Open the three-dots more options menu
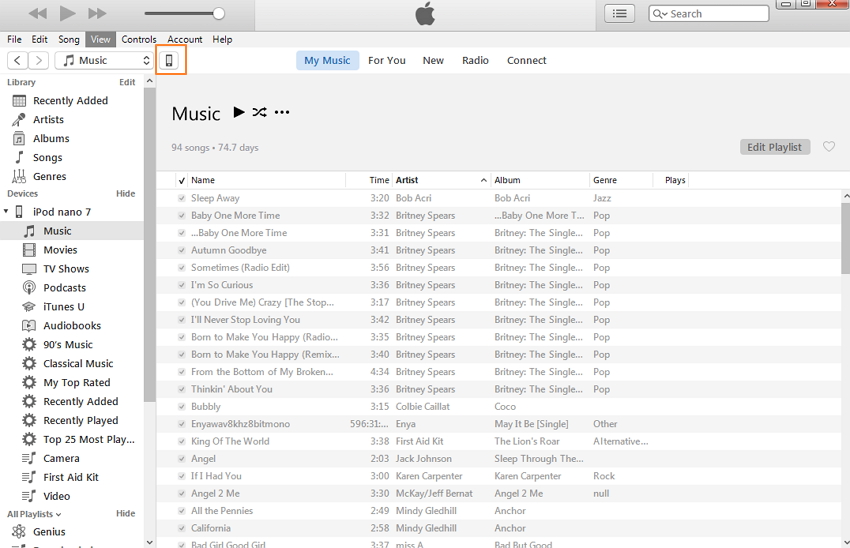Image resolution: width=850 pixels, height=548 pixels. point(282,112)
